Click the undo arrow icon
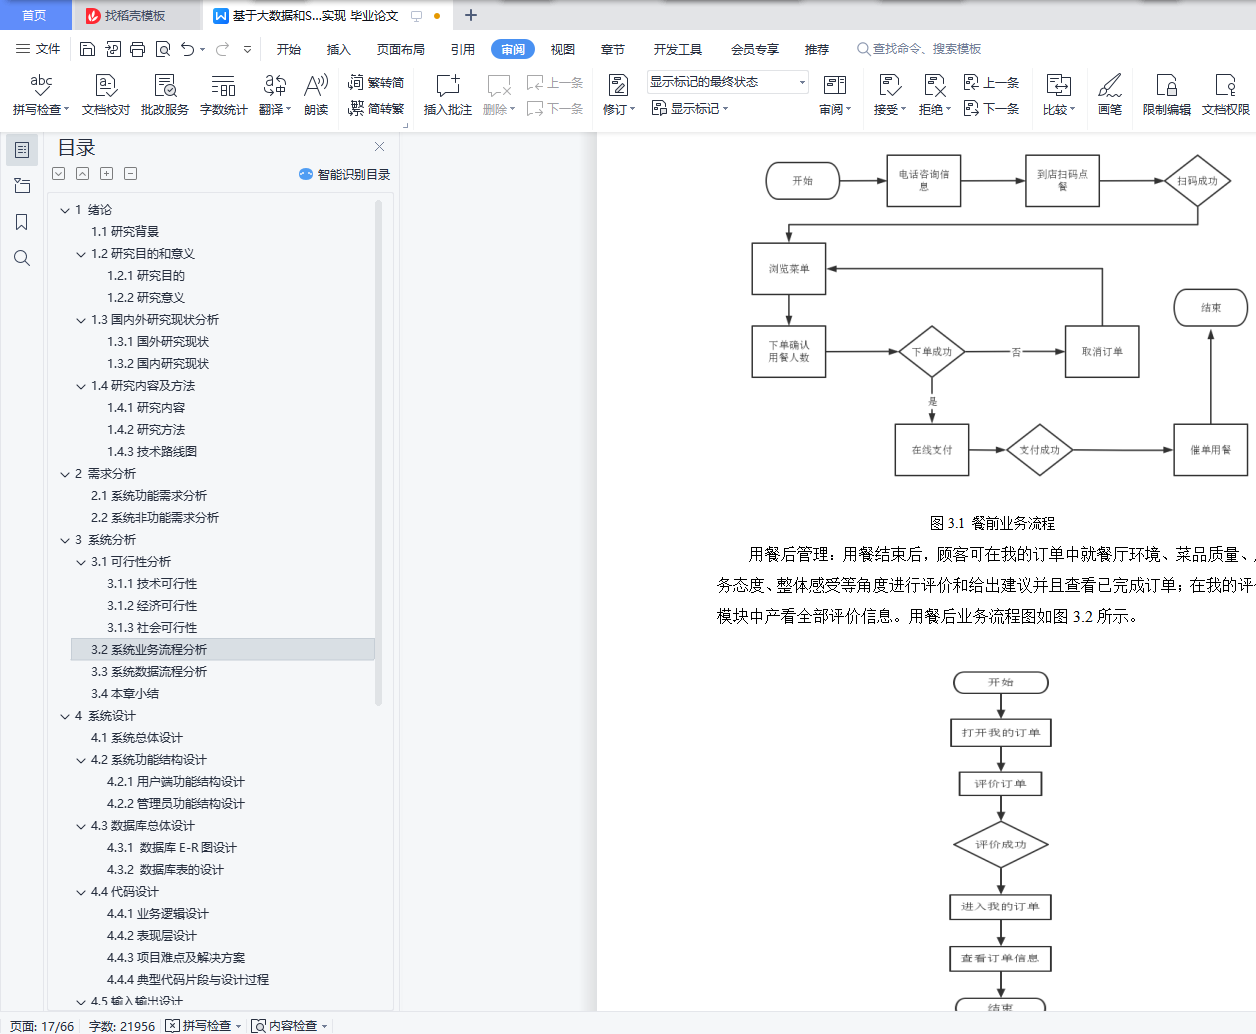The width and height of the screenshot is (1256, 1034). pos(187,49)
